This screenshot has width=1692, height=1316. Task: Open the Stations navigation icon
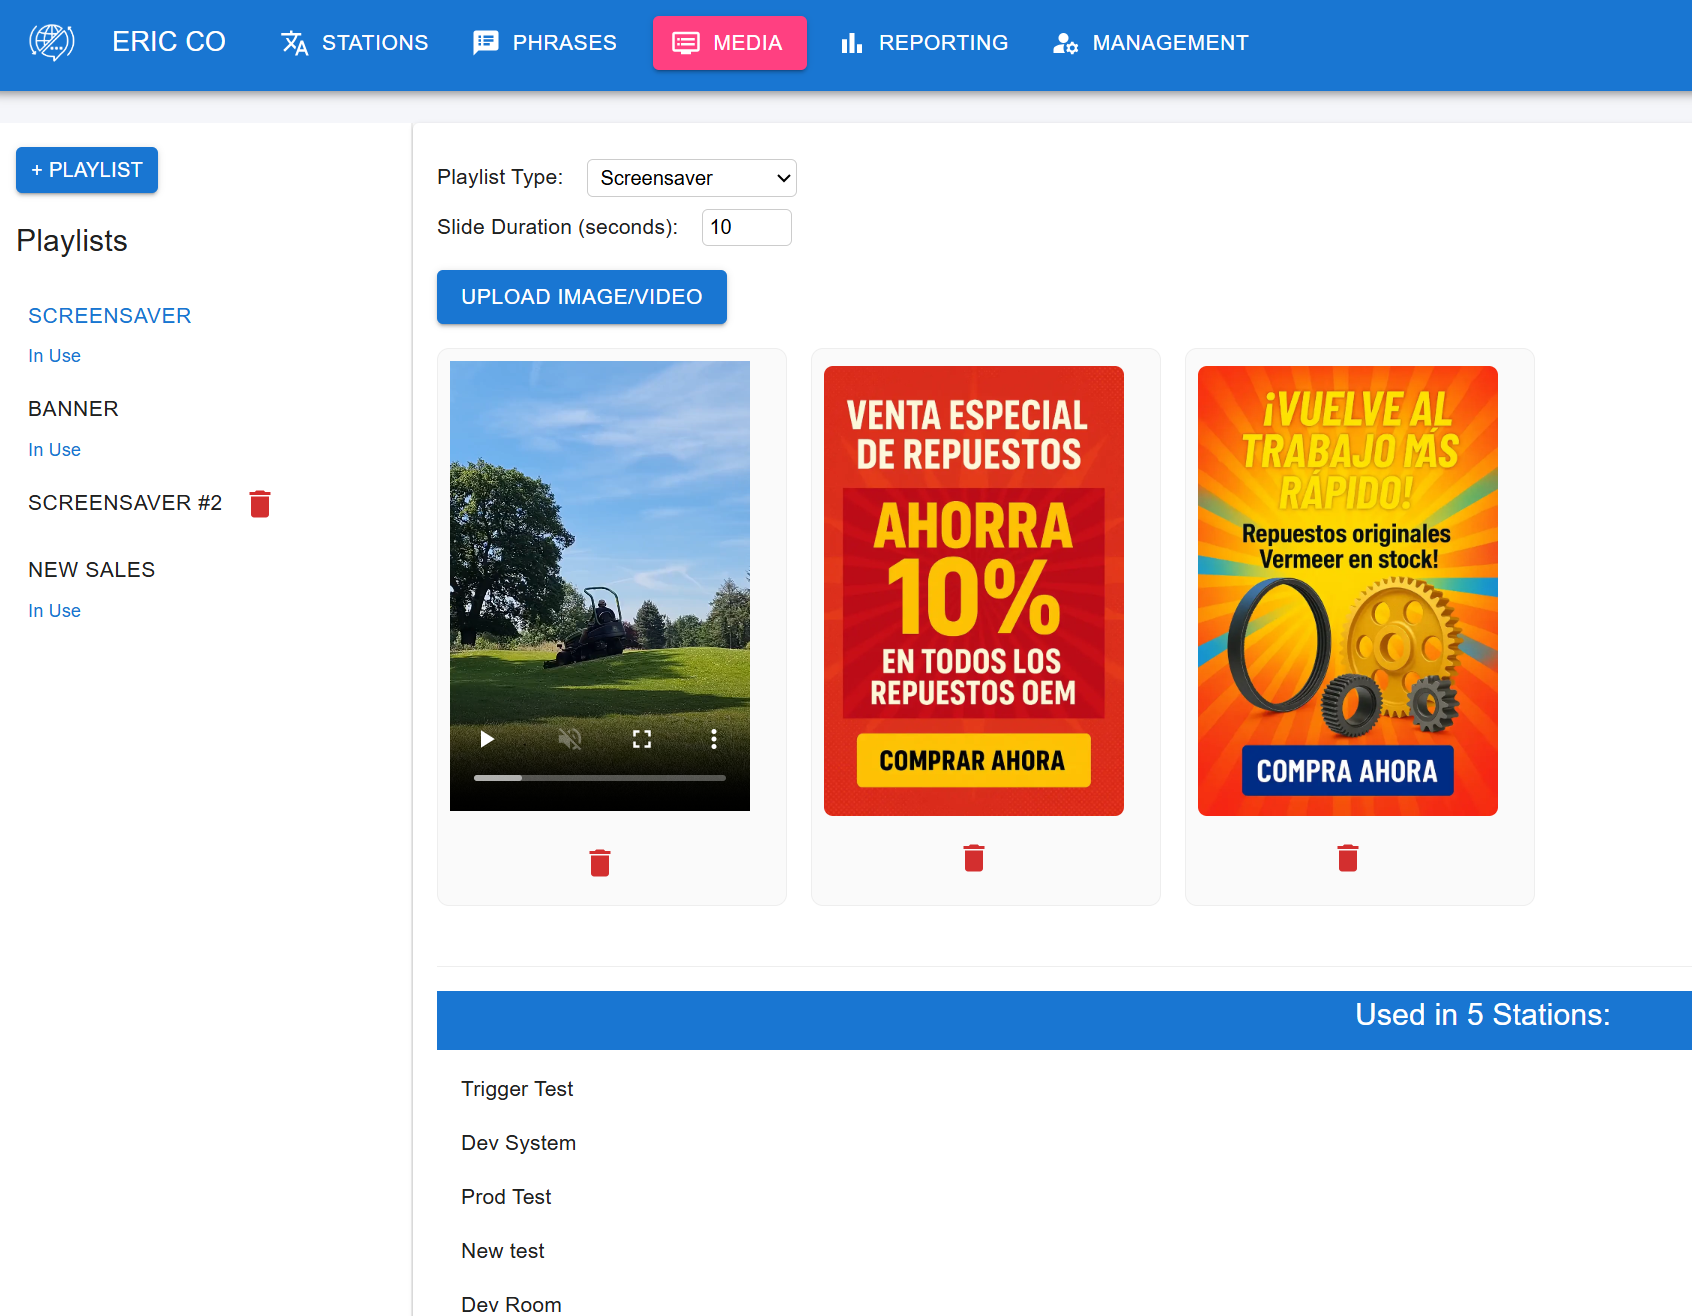[x=294, y=43]
